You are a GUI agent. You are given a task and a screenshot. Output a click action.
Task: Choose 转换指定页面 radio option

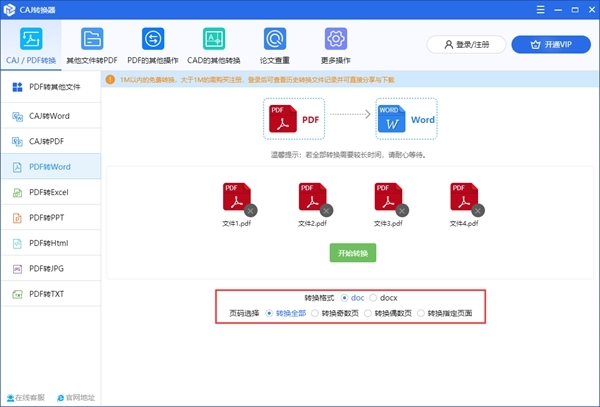421,313
